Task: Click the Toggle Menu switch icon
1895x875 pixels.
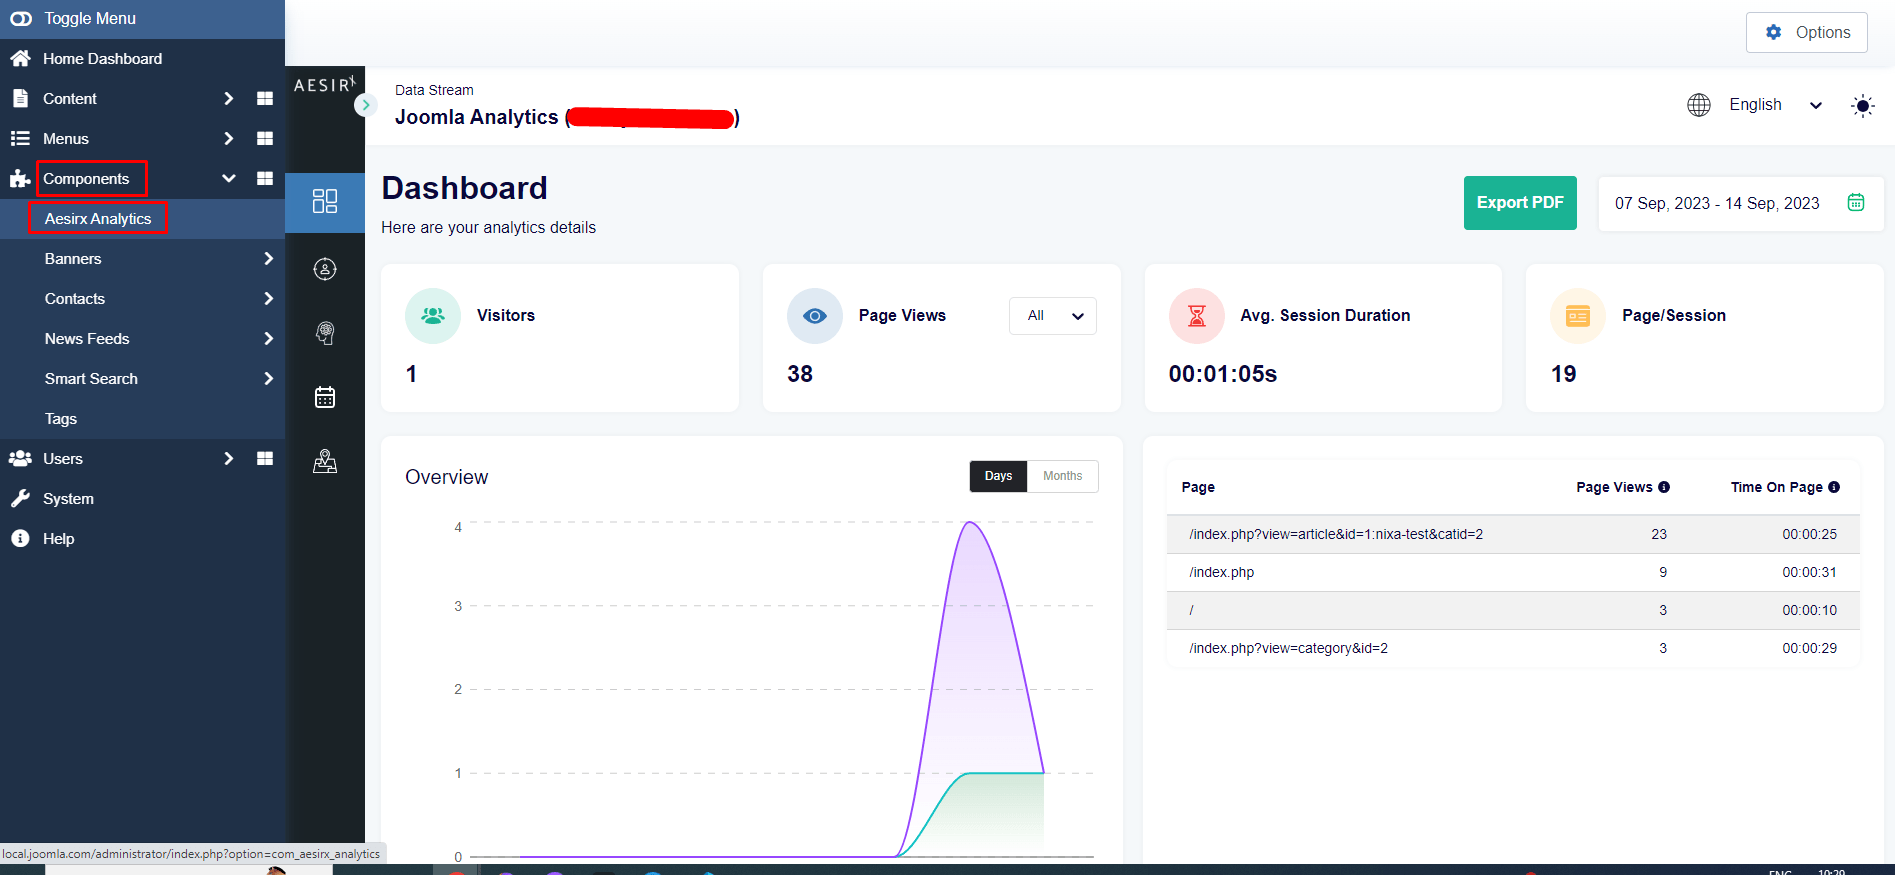Action: [x=21, y=19]
